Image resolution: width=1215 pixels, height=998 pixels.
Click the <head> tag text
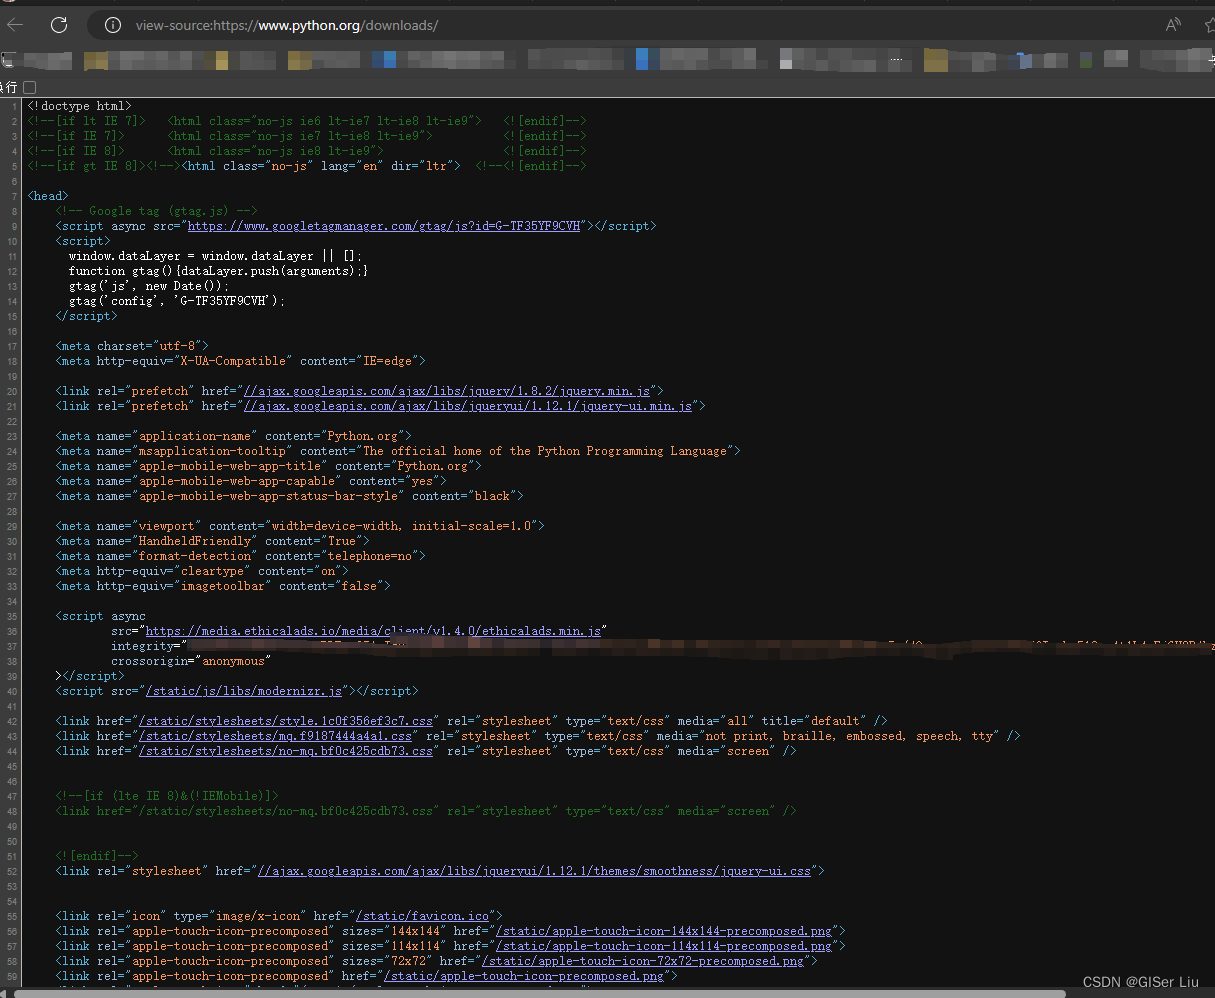coord(48,196)
